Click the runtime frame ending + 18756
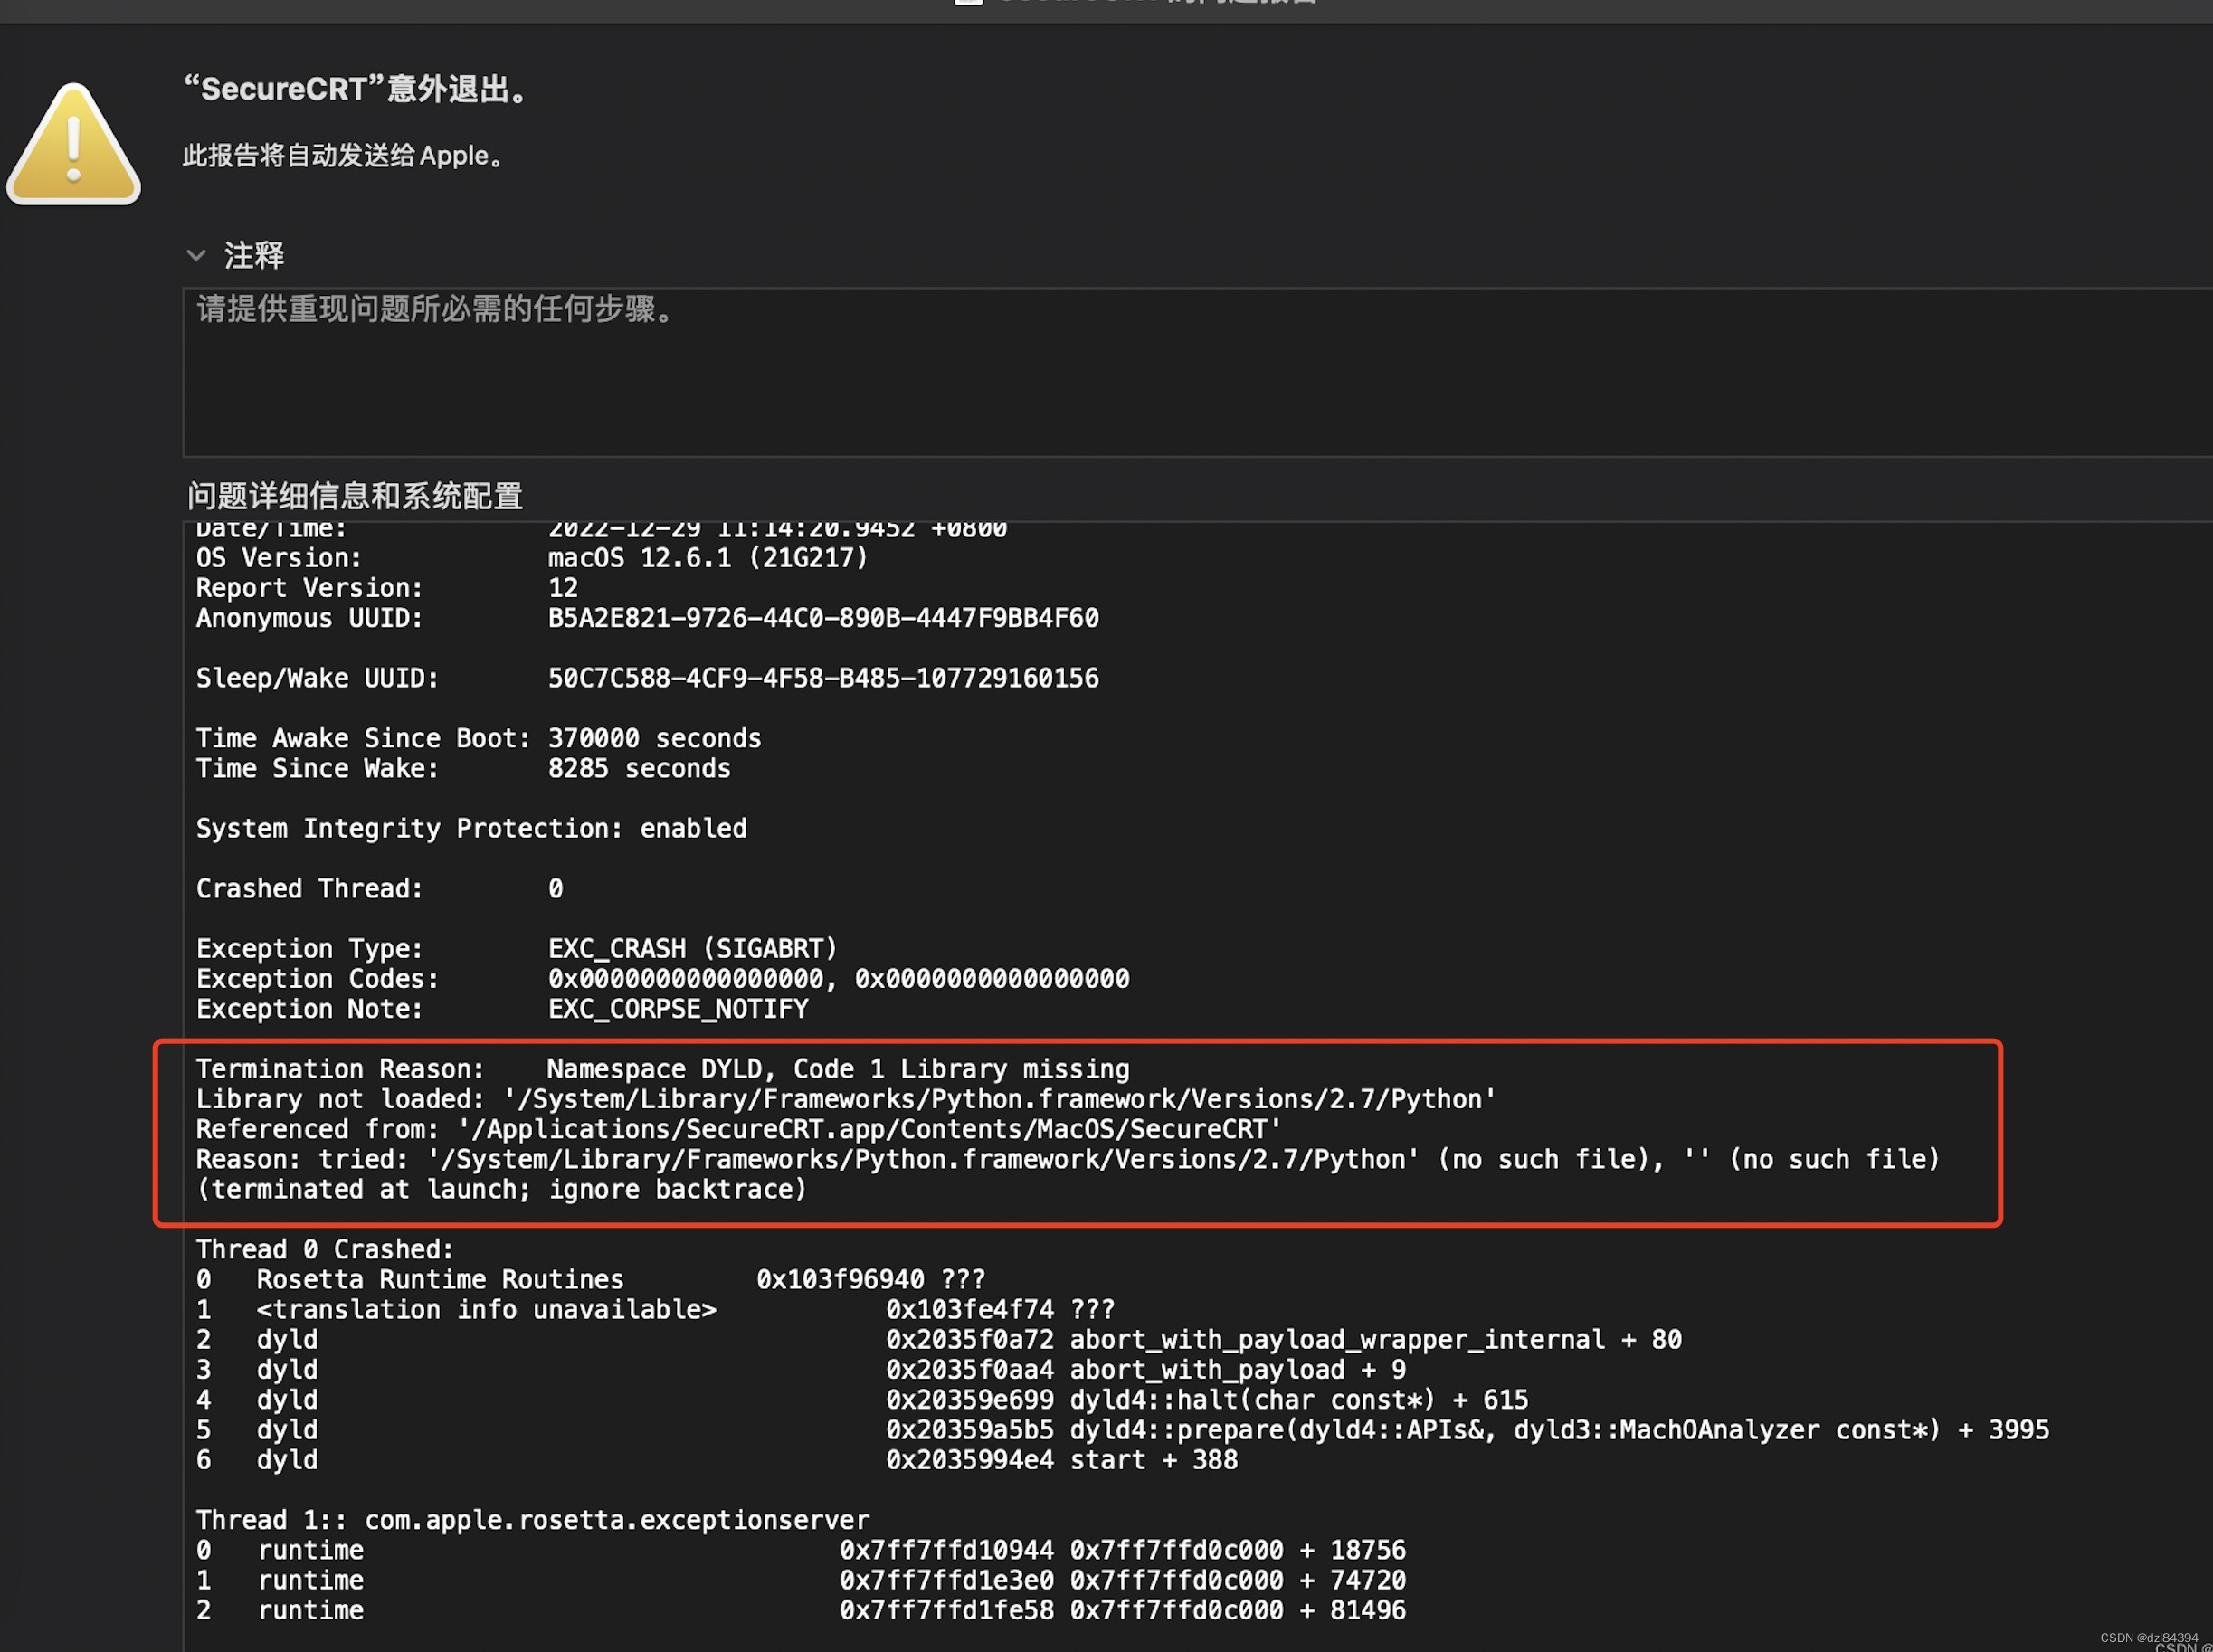This screenshot has width=2213, height=1652. click(801, 1550)
